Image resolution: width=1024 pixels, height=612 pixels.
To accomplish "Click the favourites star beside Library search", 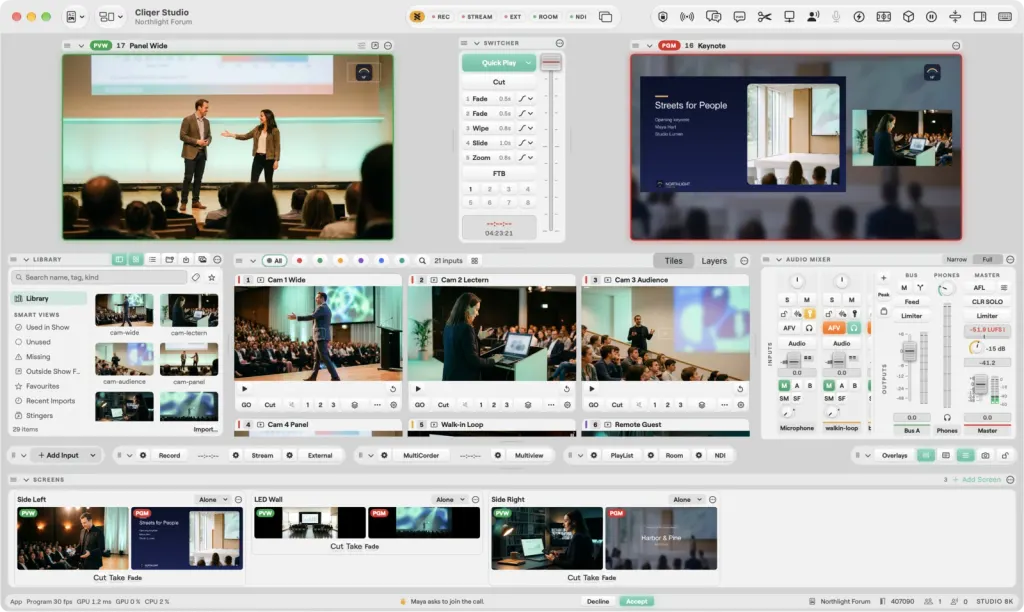I will point(212,278).
